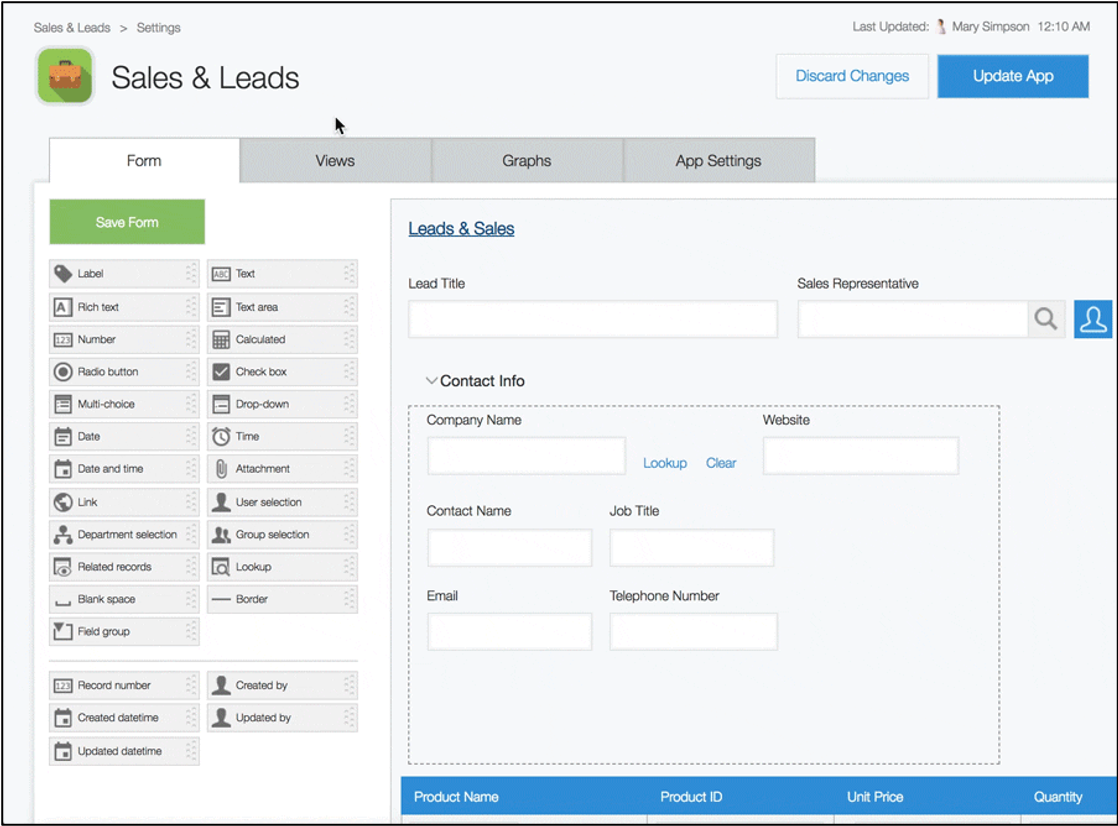Switch to the Views tab
The width and height of the screenshot is (1118, 826).
pyautogui.click(x=335, y=161)
